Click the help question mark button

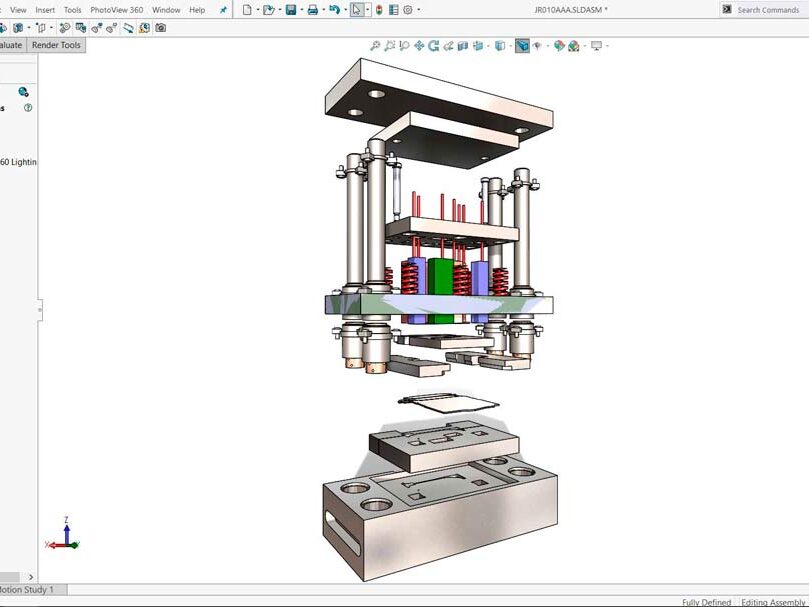28,108
